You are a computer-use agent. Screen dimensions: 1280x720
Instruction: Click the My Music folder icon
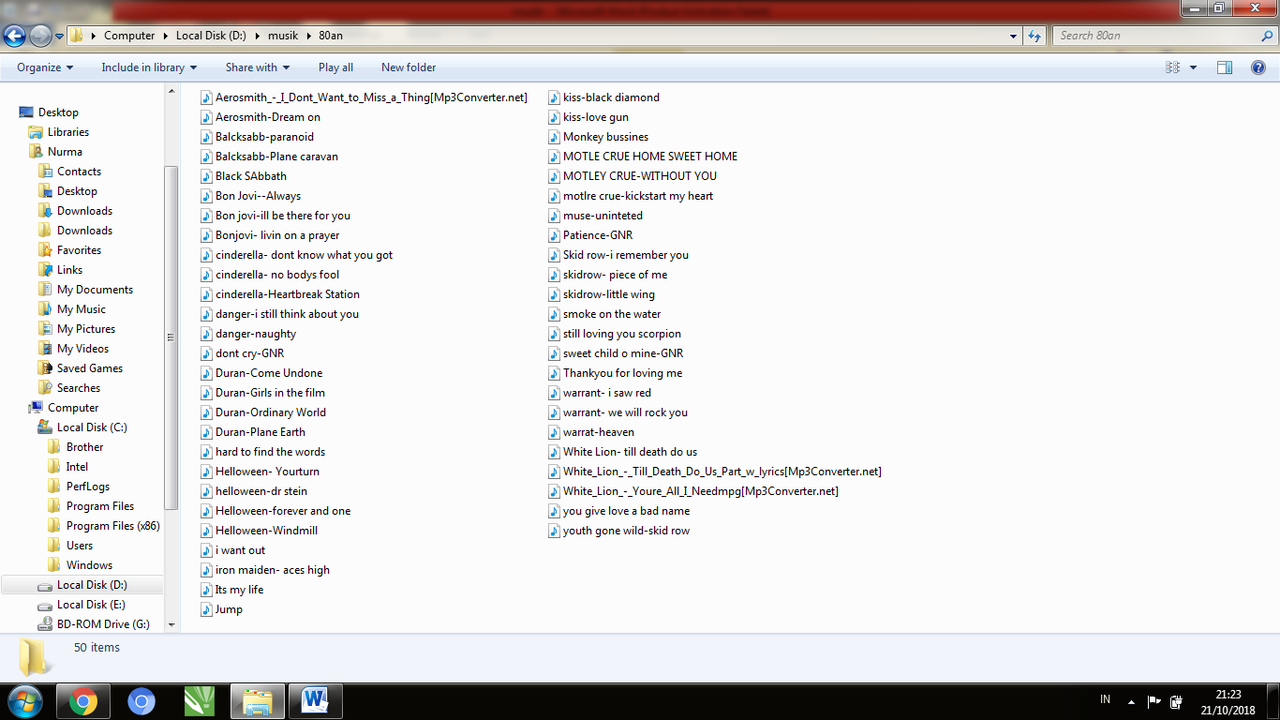coord(45,309)
